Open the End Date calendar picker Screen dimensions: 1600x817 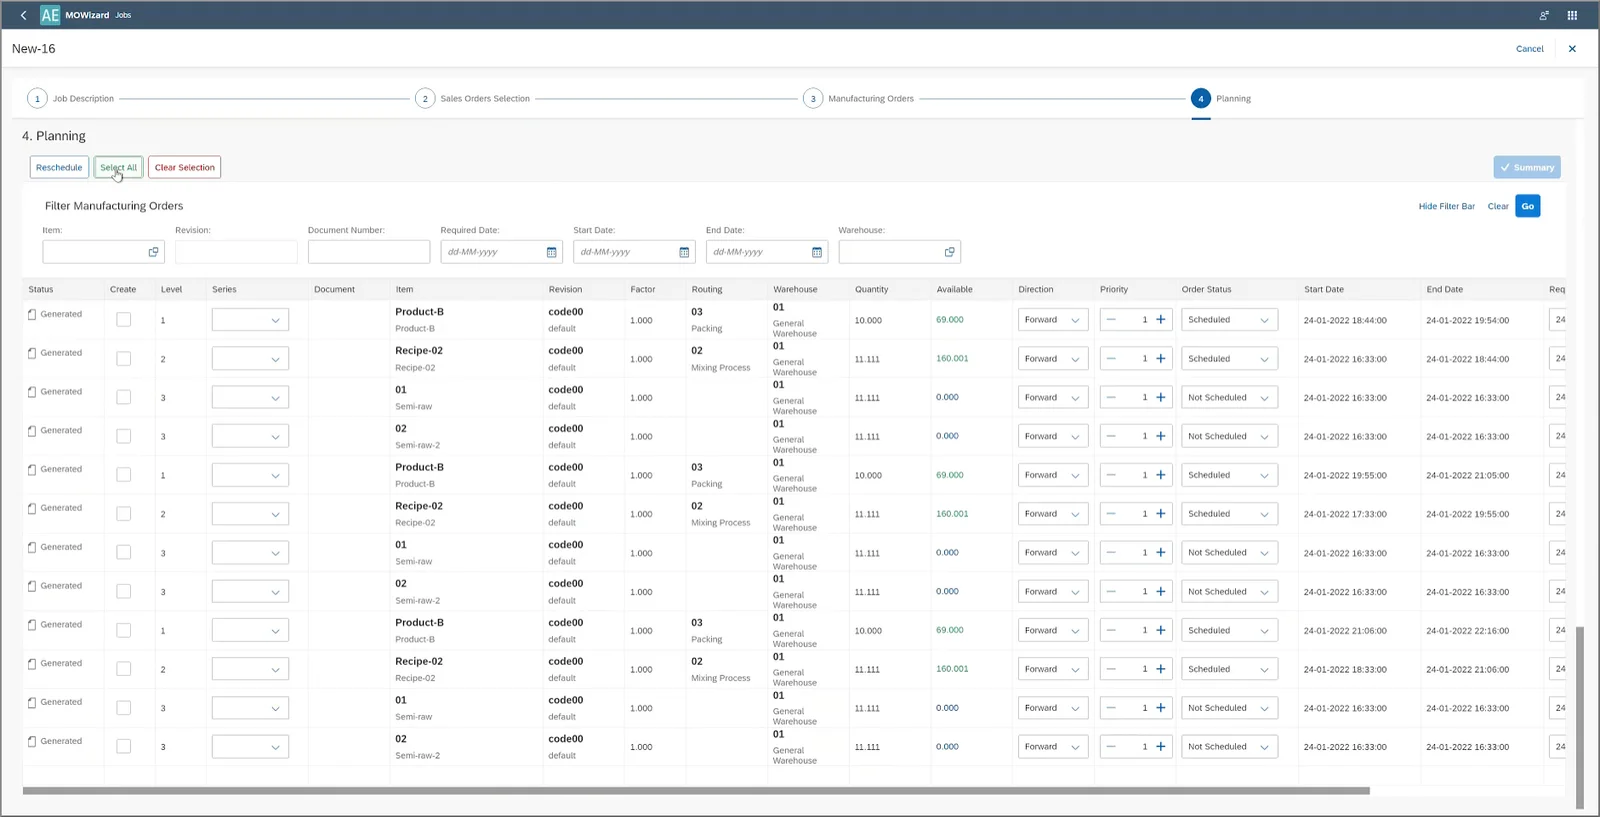click(x=817, y=252)
